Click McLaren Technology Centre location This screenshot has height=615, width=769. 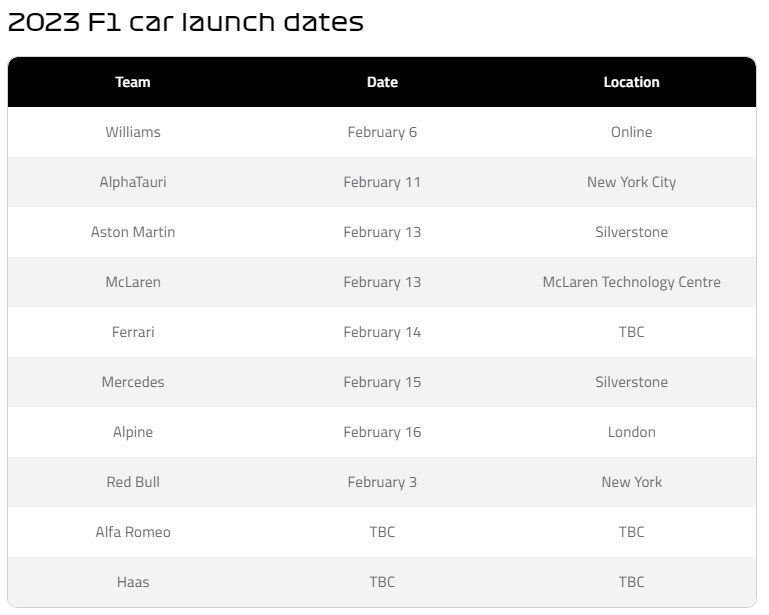coord(631,282)
